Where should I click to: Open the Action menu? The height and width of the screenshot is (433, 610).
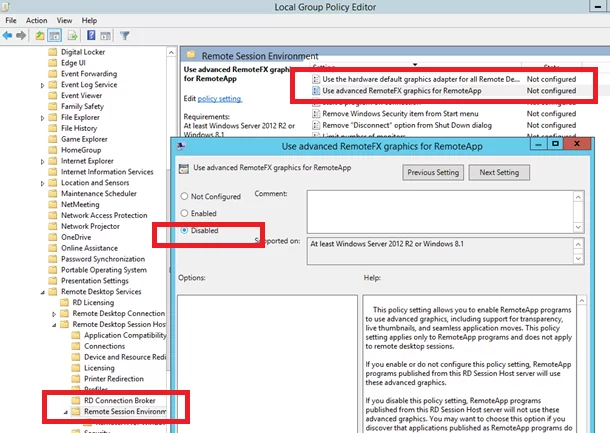tap(37, 21)
